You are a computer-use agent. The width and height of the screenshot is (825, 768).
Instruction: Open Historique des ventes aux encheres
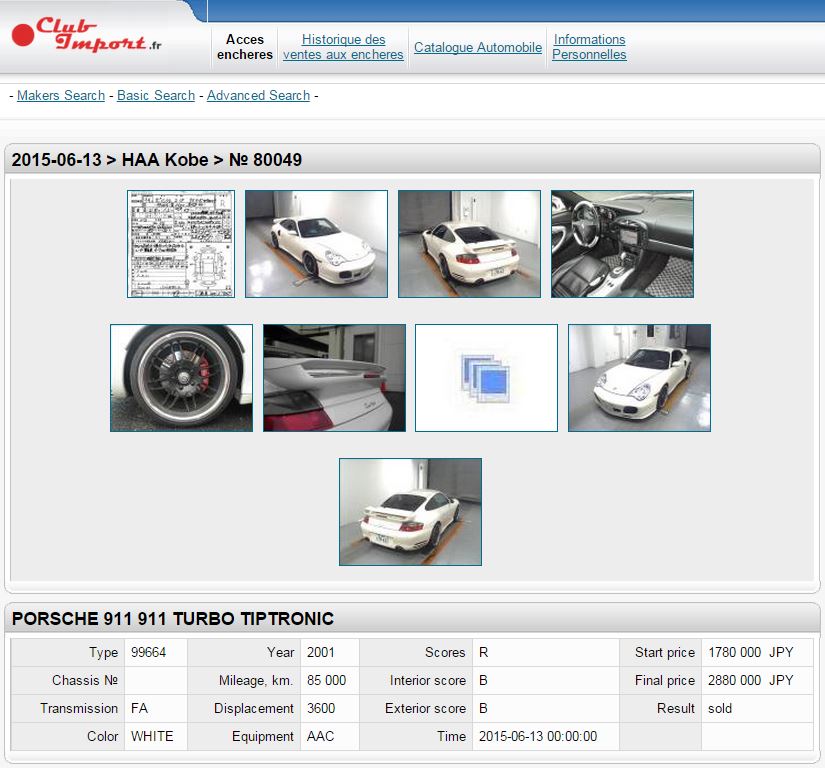click(x=343, y=47)
